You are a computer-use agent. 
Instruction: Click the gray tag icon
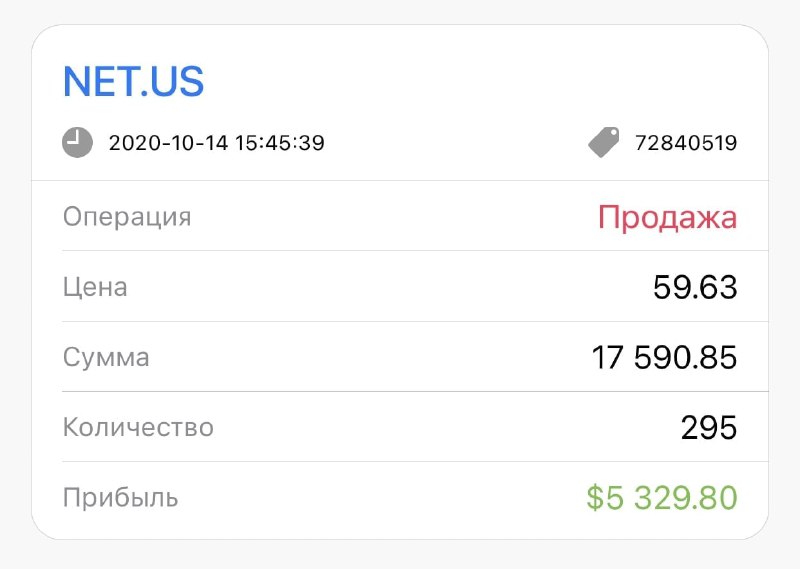point(604,142)
